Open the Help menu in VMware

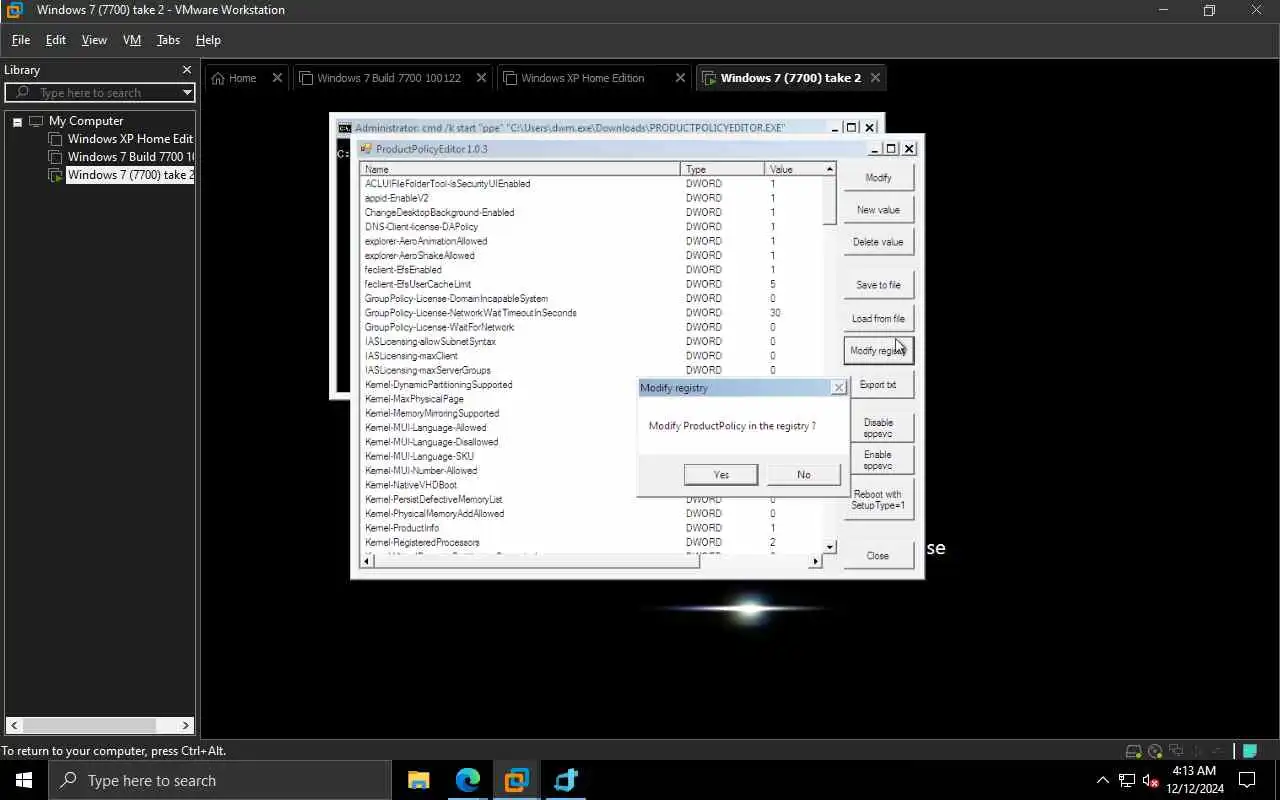208,40
